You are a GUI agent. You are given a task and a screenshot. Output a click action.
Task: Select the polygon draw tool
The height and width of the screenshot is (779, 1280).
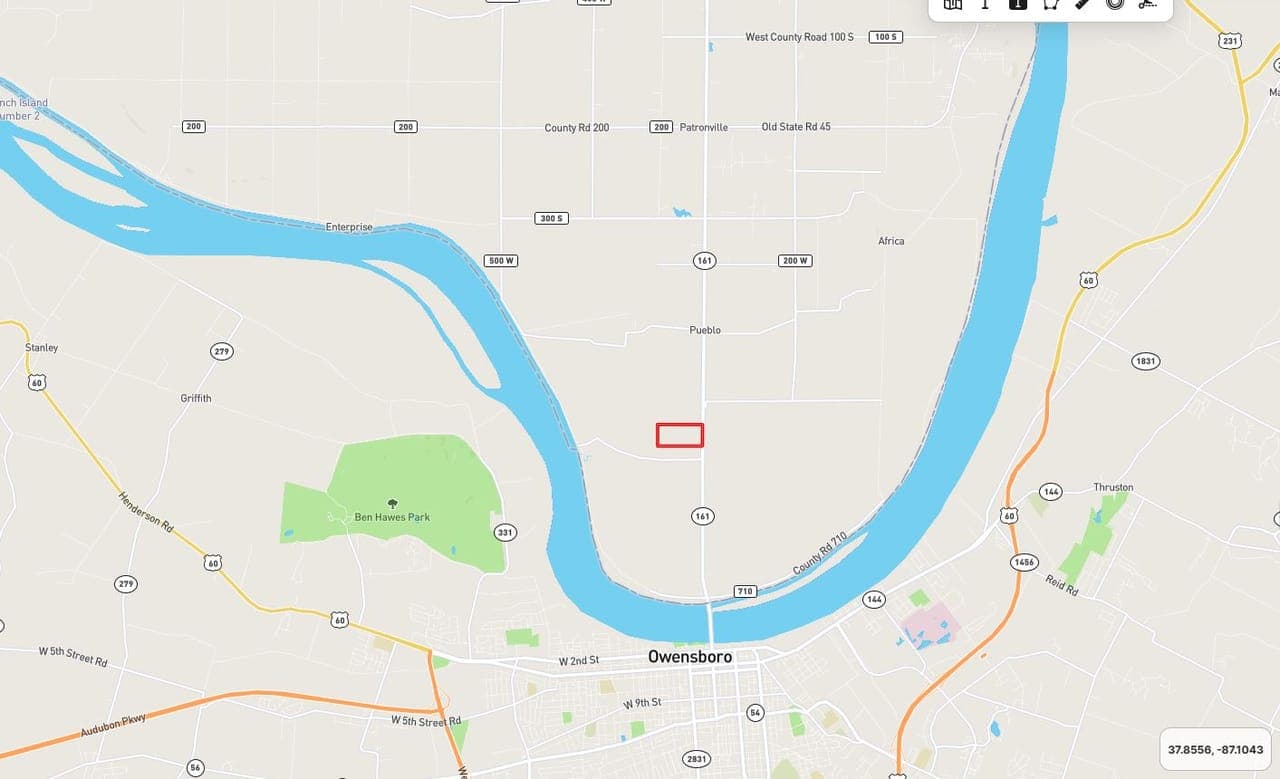point(1050,4)
